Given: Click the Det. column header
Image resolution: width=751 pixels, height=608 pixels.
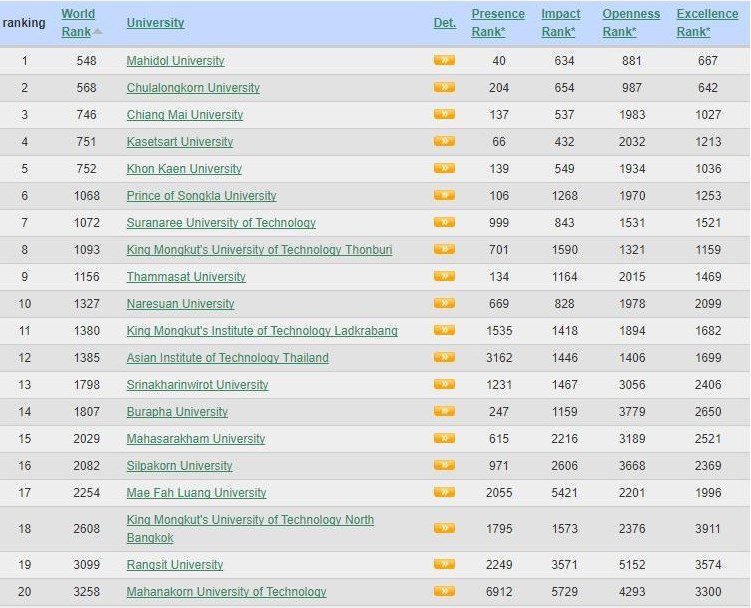Looking at the screenshot, I should coord(444,23).
